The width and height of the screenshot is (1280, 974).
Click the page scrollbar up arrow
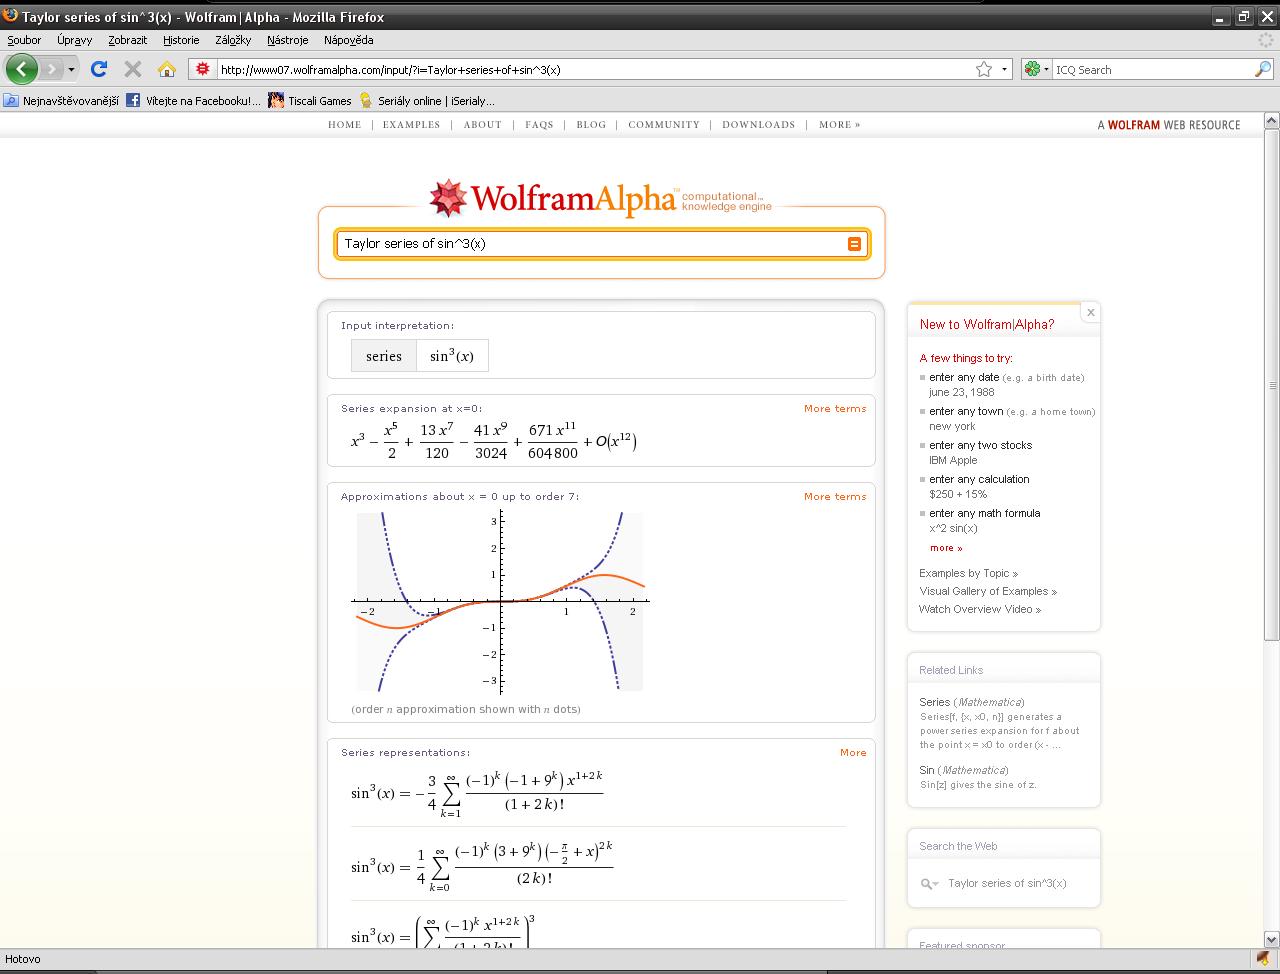tap(1271, 120)
